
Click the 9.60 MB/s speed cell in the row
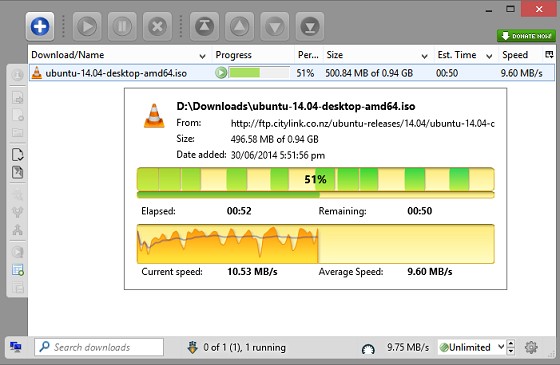click(x=521, y=73)
